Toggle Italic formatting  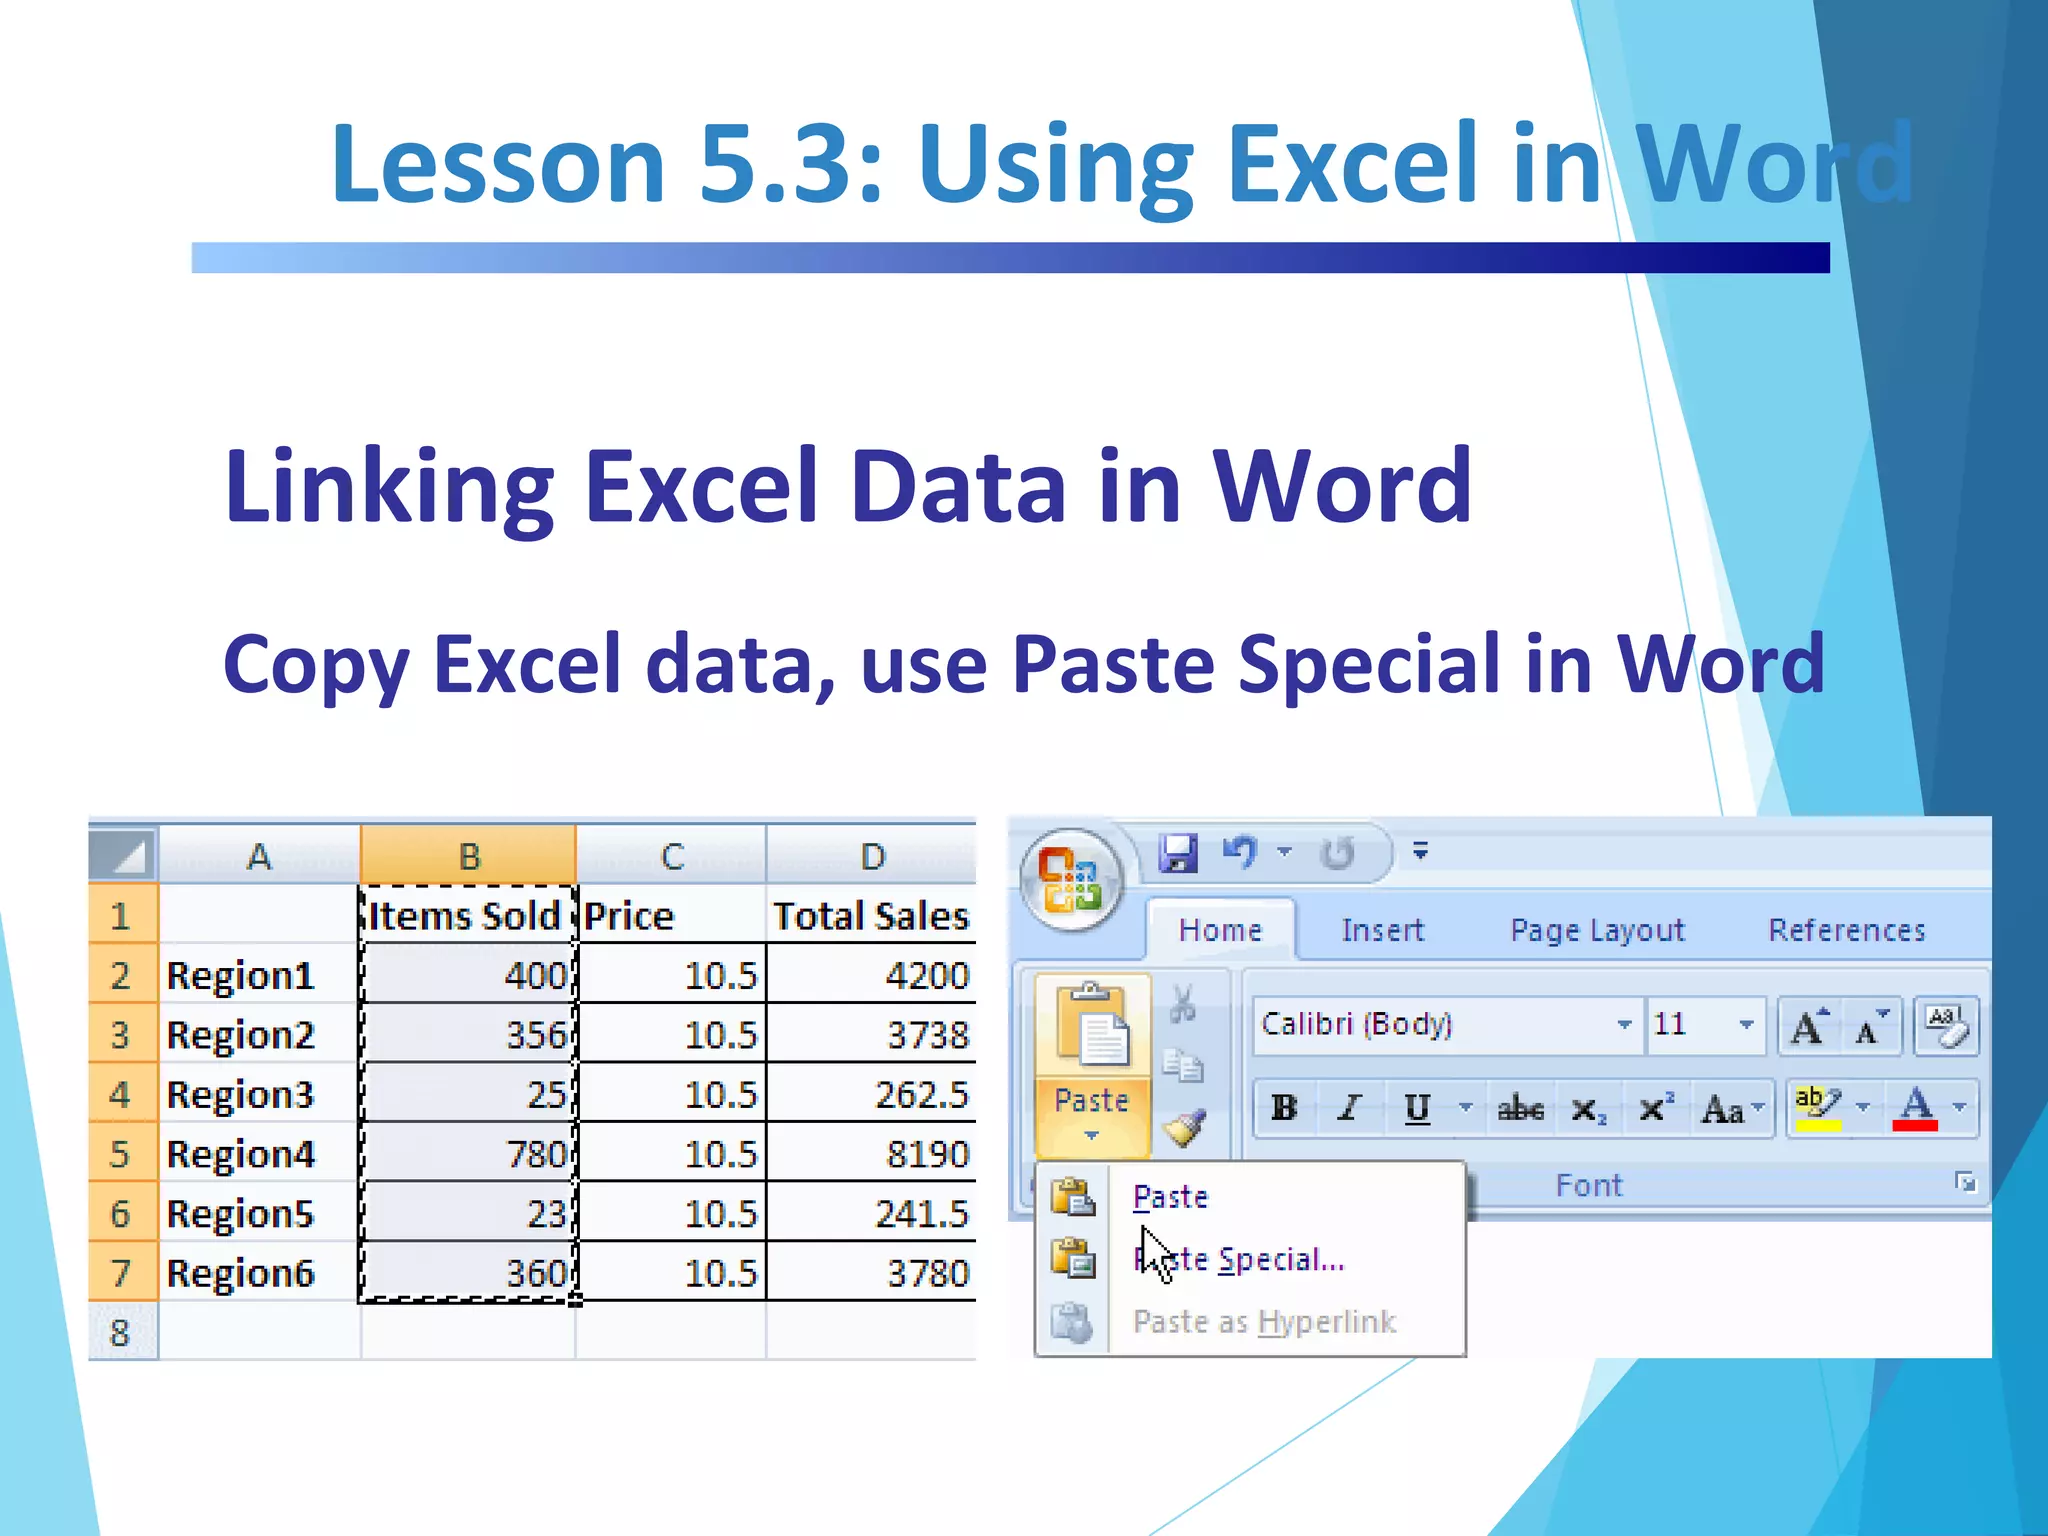(1350, 1108)
